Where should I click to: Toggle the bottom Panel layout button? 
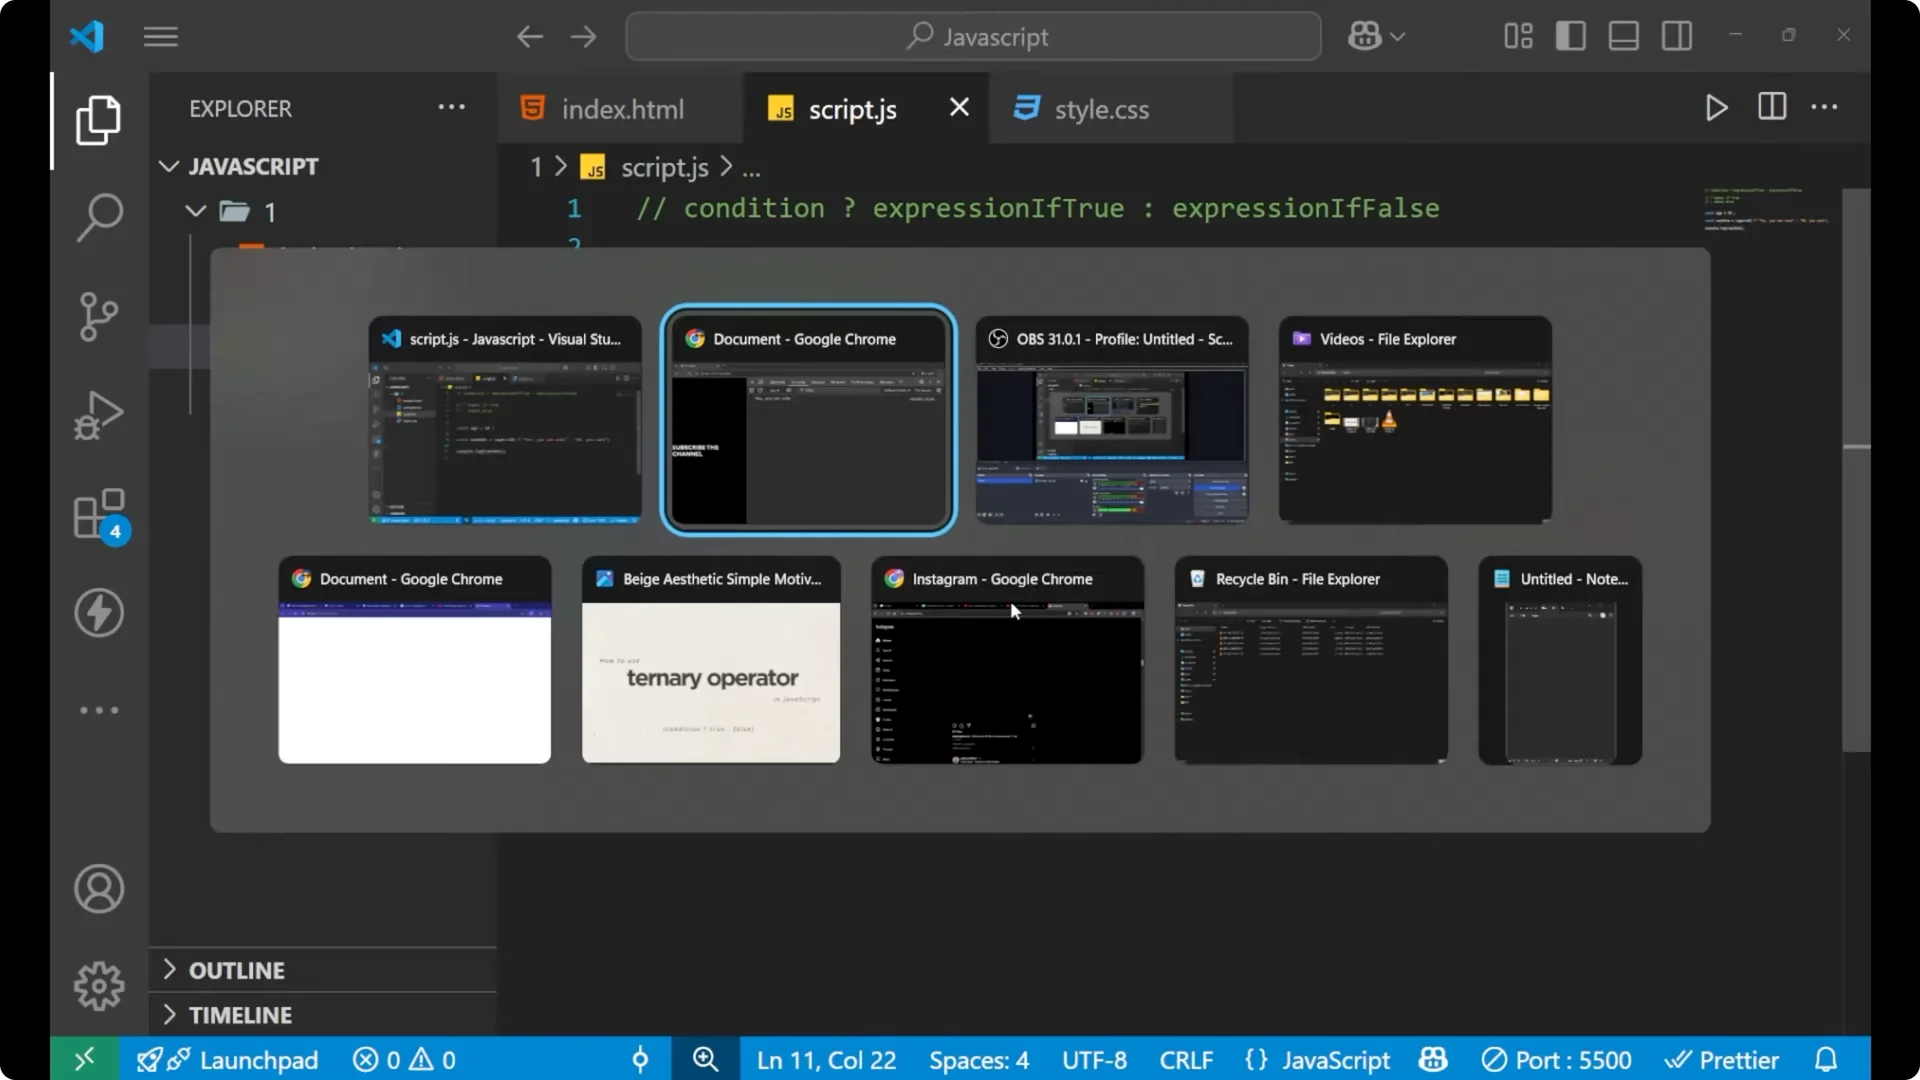(x=1623, y=37)
